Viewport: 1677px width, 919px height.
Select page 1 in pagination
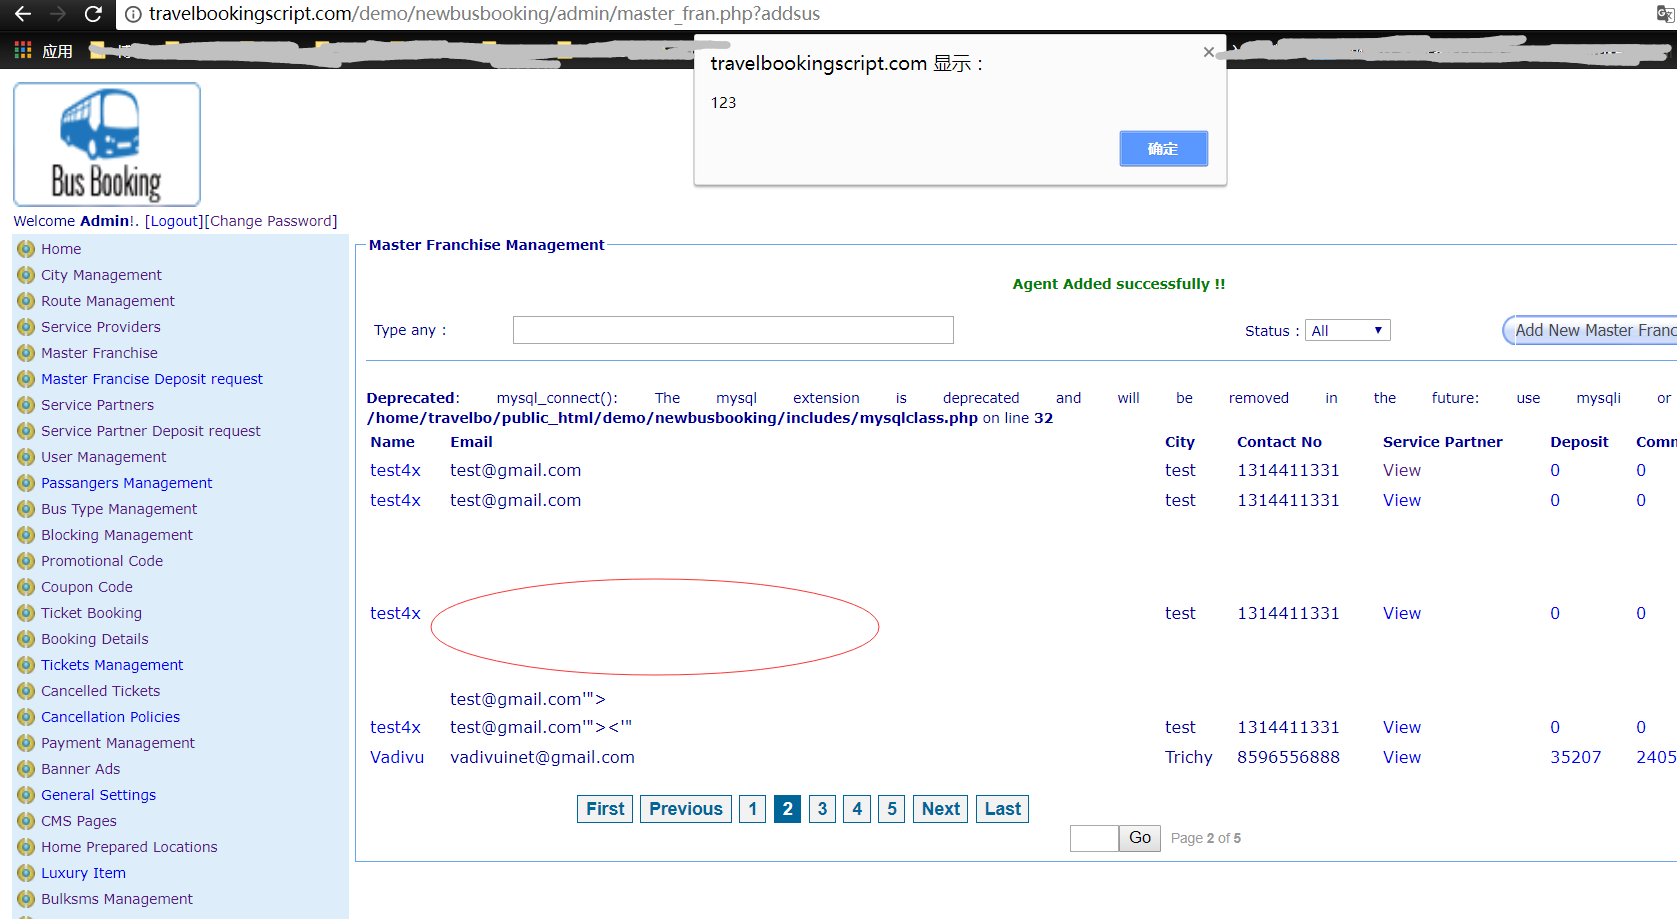click(x=753, y=809)
